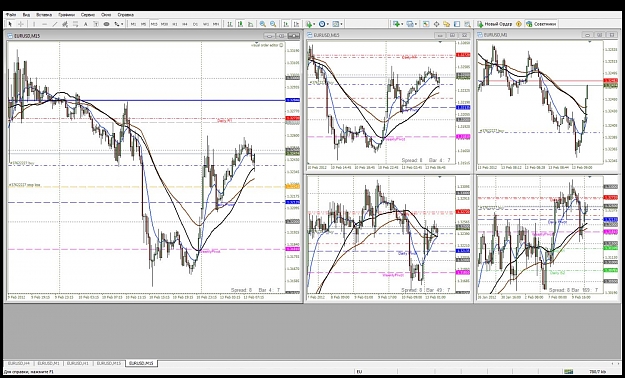The width and height of the screenshot is (625, 378).
Task: Set chart type to candlesticks
Action: point(240,24)
